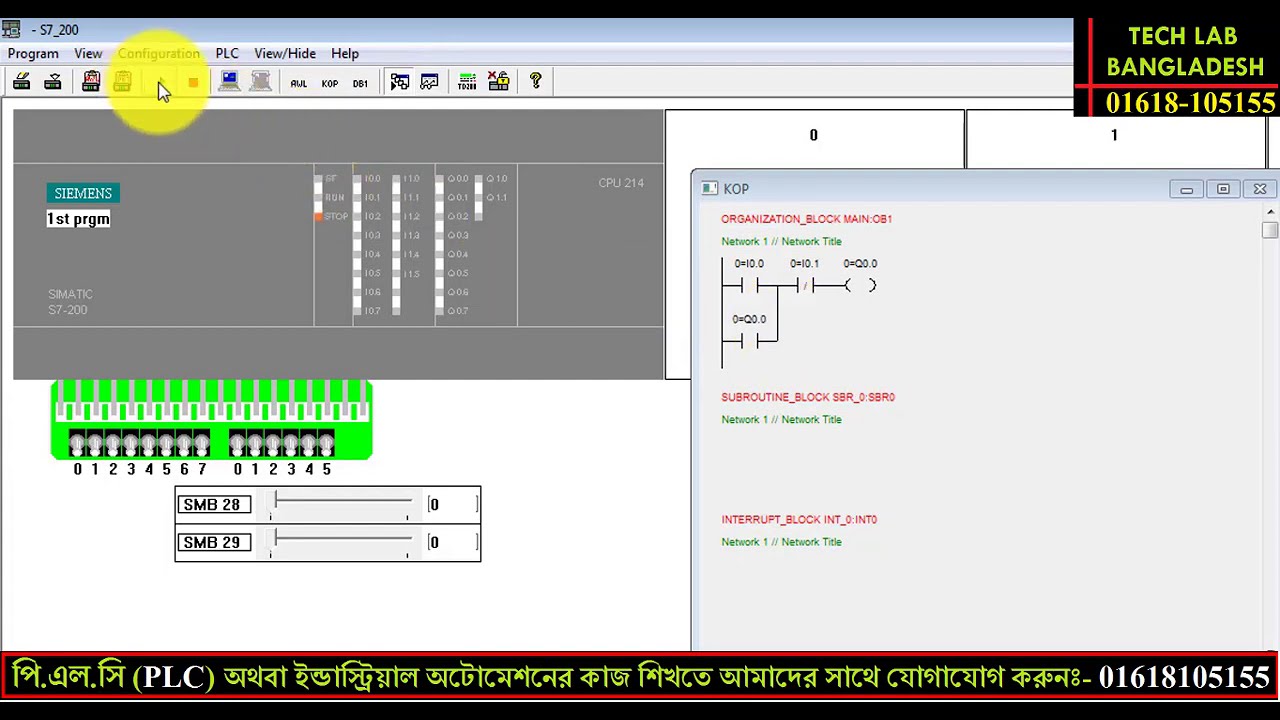Flip switch 7 in the eight-switch group
The image size is (1280, 720).
pos(202,443)
